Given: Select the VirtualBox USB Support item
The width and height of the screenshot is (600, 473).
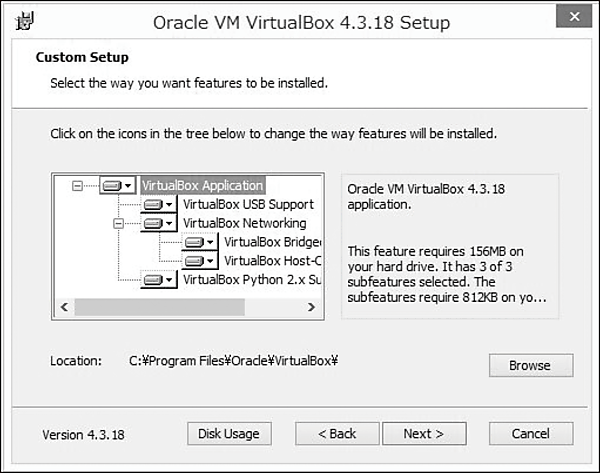Looking at the screenshot, I should (248, 204).
